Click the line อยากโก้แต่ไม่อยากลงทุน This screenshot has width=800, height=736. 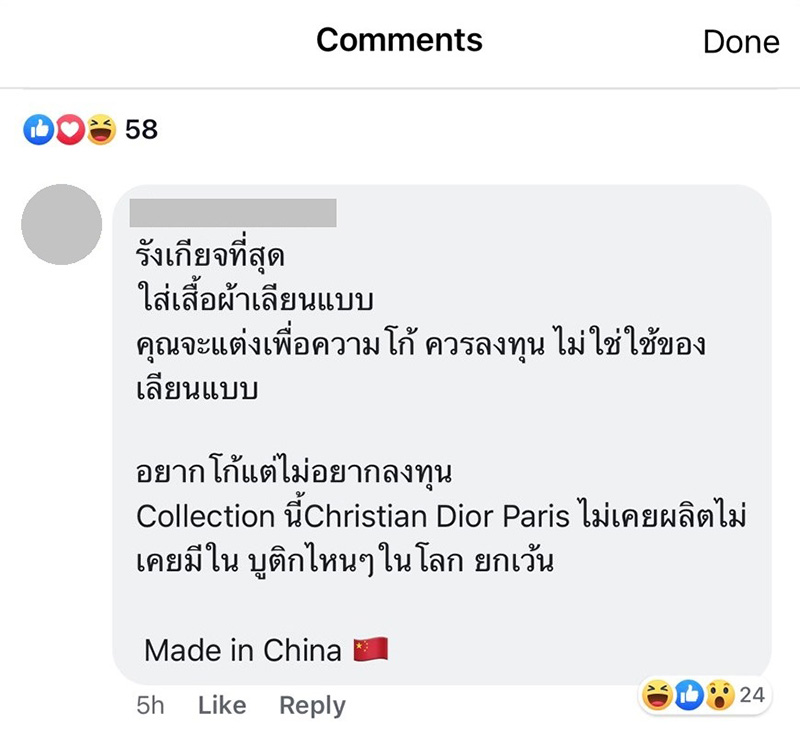point(294,472)
